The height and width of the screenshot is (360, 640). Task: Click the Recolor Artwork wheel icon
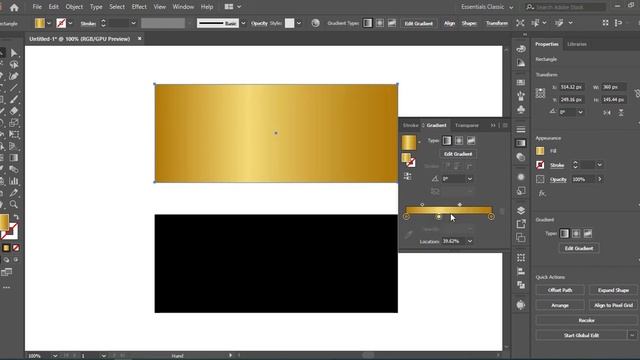pyautogui.click(x=315, y=23)
